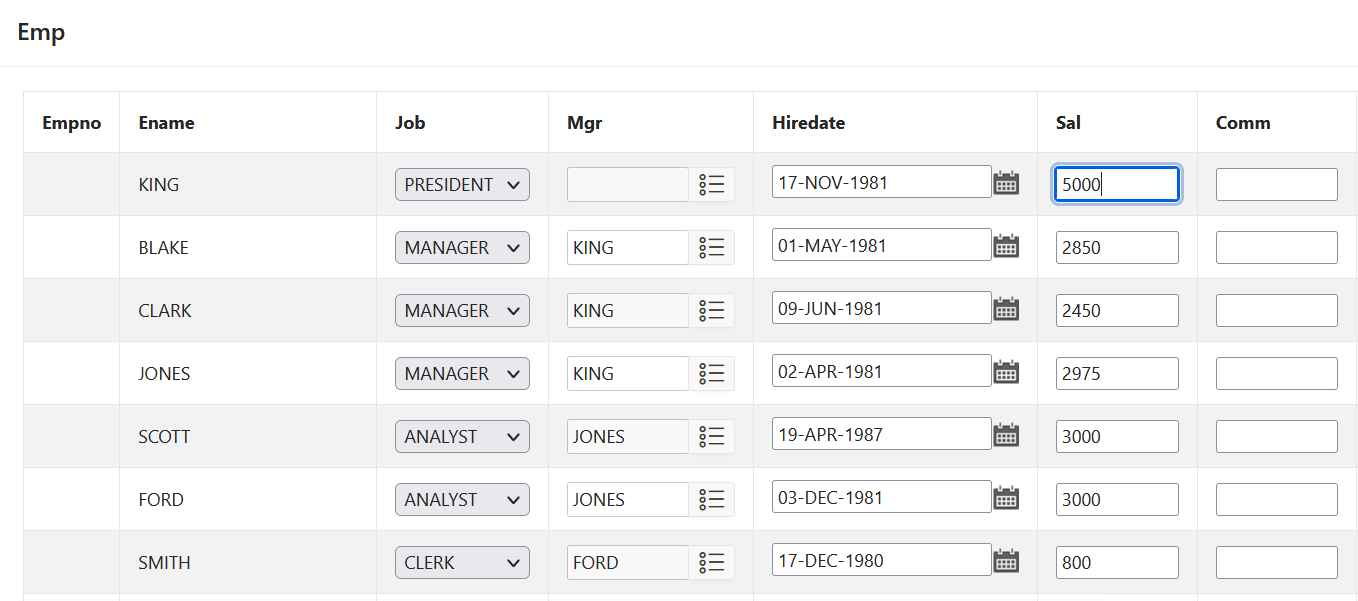
Task: Open the manager list of values for JONES
Action: pos(712,373)
